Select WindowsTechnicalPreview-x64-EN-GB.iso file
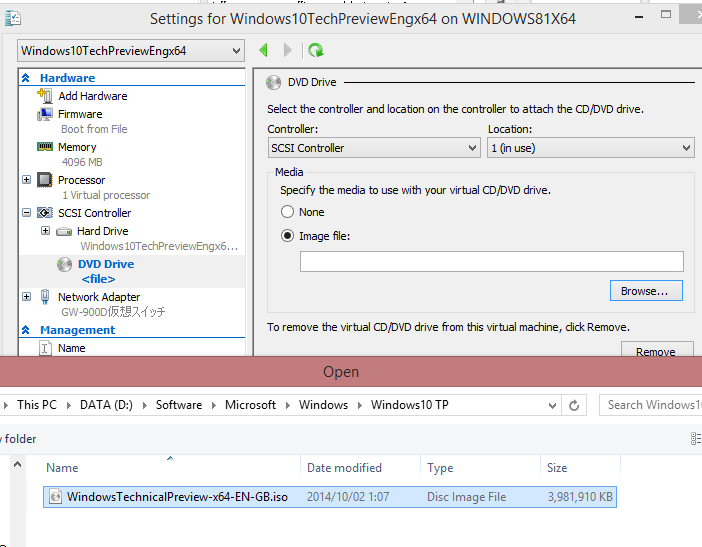Image resolution: width=702 pixels, height=547 pixels. [330, 497]
